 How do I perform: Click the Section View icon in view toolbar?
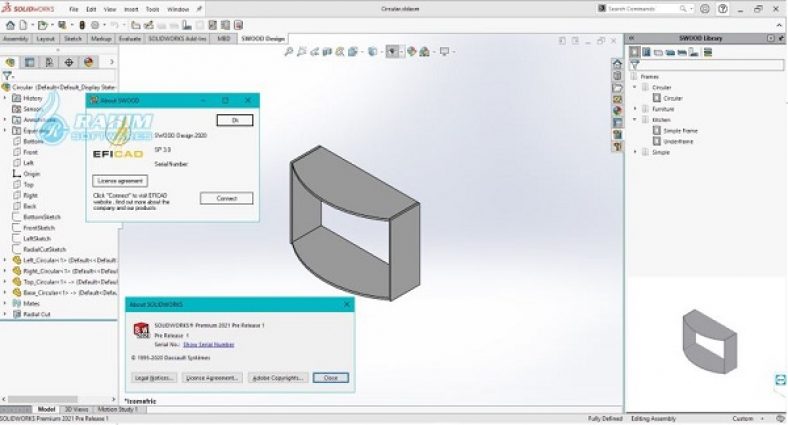point(327,52)
